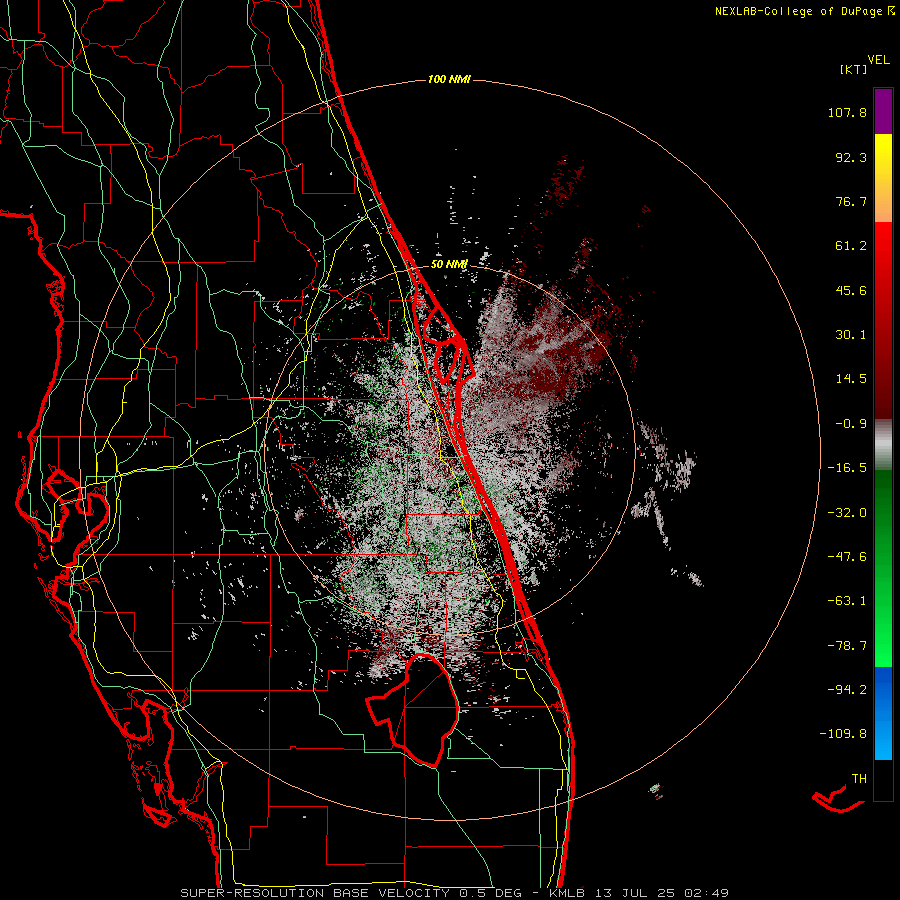Click the -47.6 velocity scale value
The height and width of the screenshot is (900, 900).
[847, 557]
